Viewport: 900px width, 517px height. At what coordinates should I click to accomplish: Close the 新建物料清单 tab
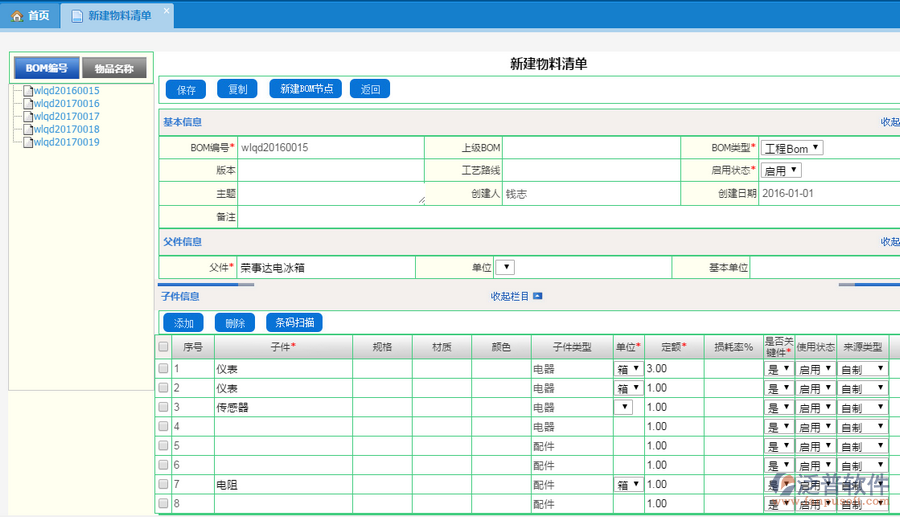pos(166,10)
